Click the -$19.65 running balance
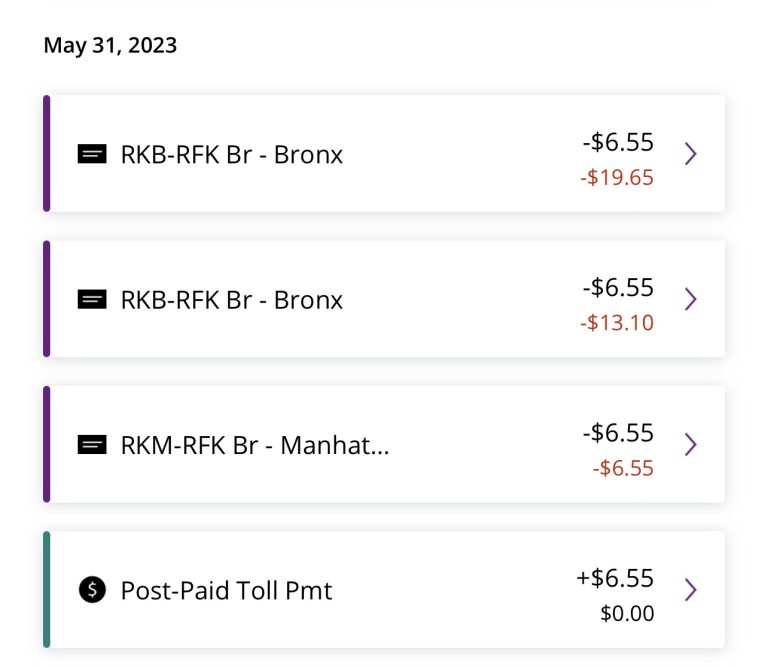 coord(617,177)
